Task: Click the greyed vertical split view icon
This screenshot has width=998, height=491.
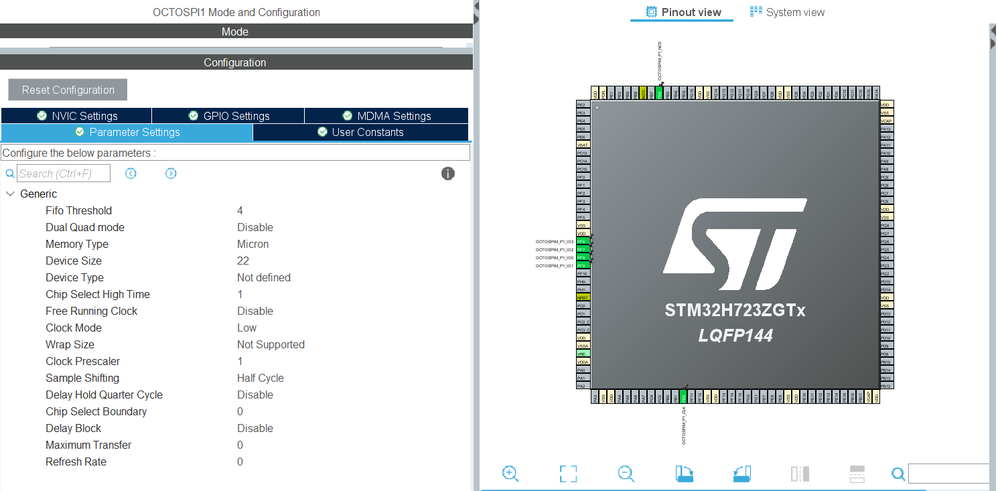Action: (799, 474)
